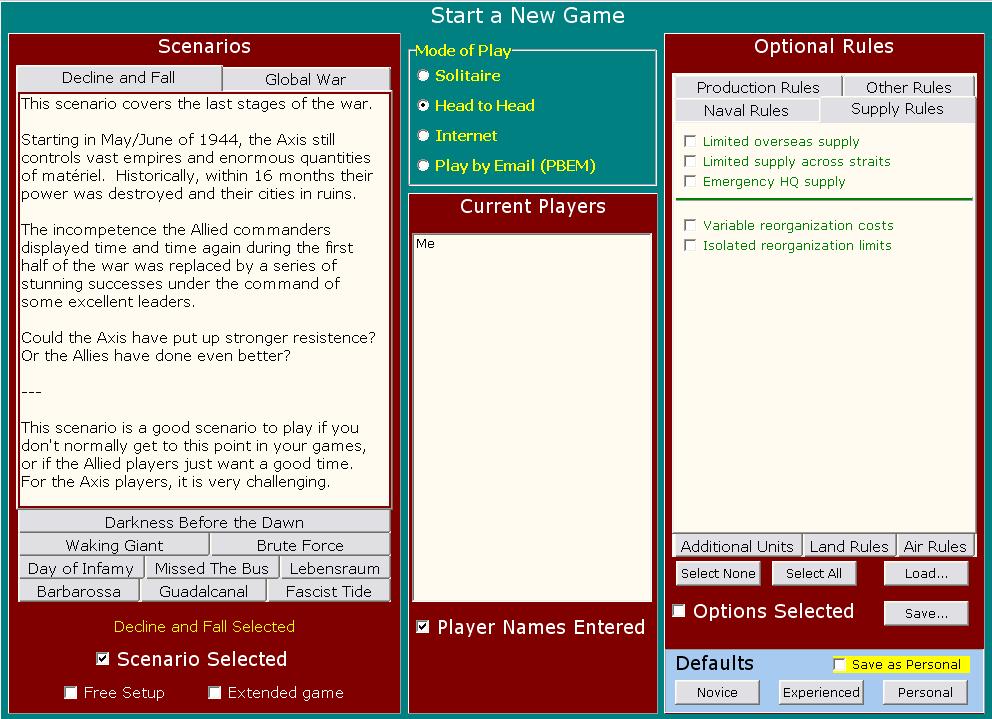992x719 pixels.
Task: Apply the Novice defaults
Action: point(716,692)
